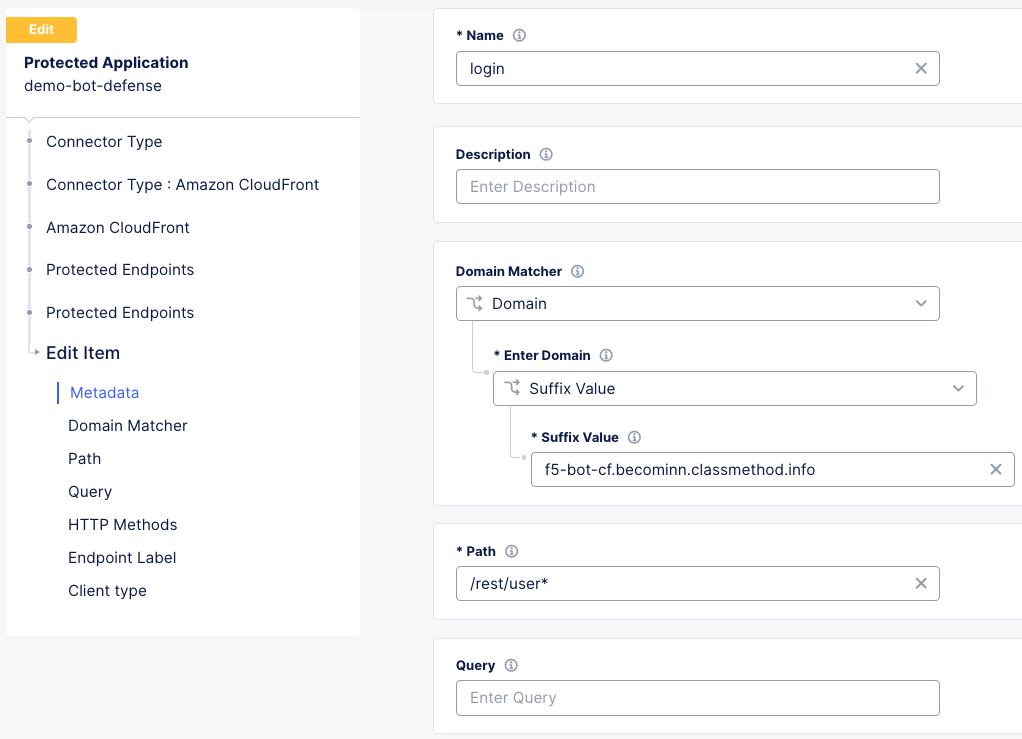Click the info icon beside Path
The width and height of the screenshot is (1022, 739).
pos(512,551)
